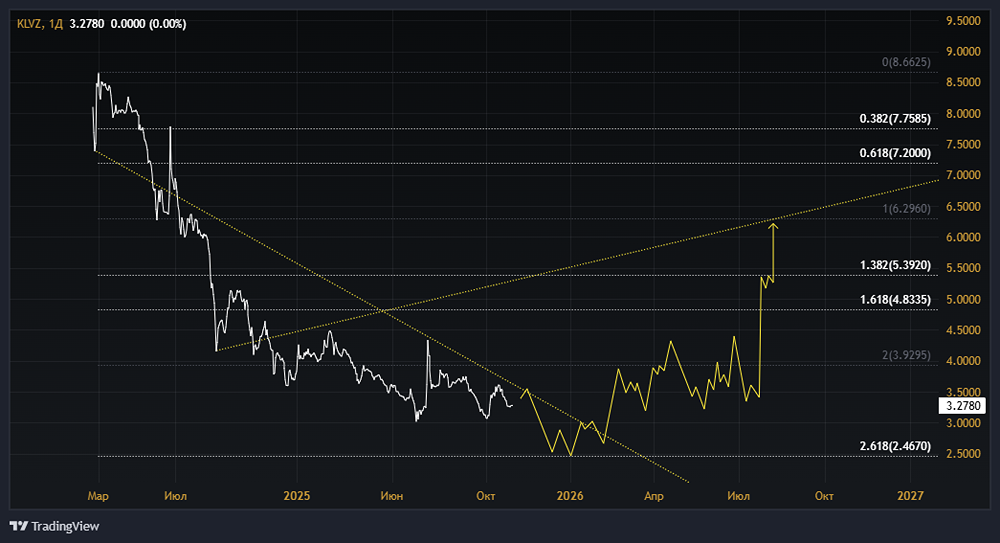Click the 2026 mark on time axis
Screen dimensions: 1000x543
click(570, 495)
